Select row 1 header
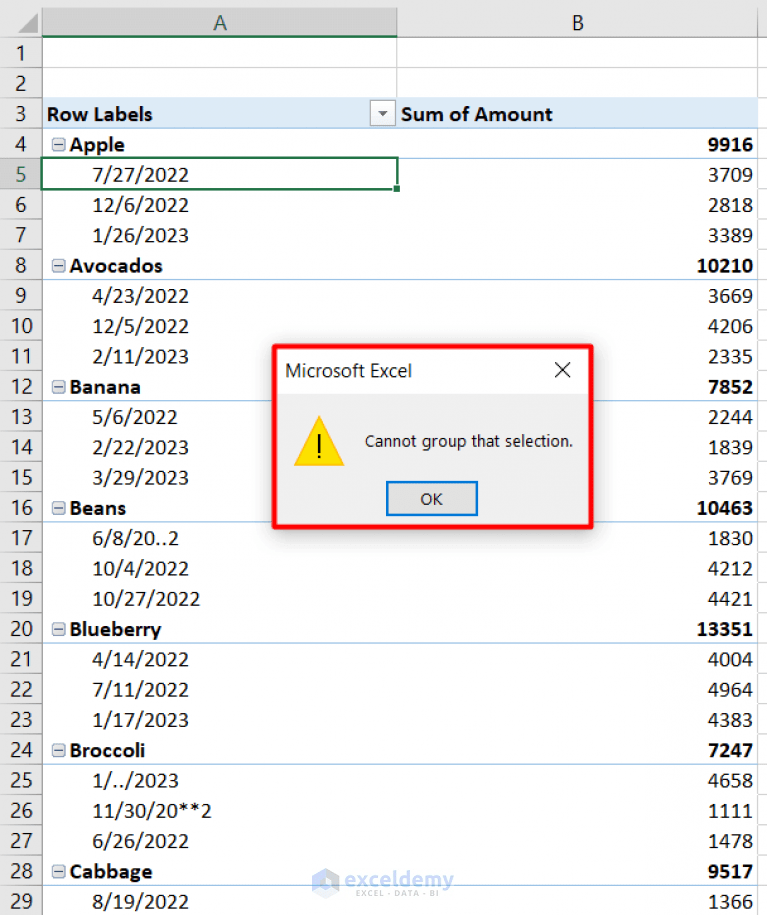The width and height of the screenshot is (767, 915). tap(21, 53)
